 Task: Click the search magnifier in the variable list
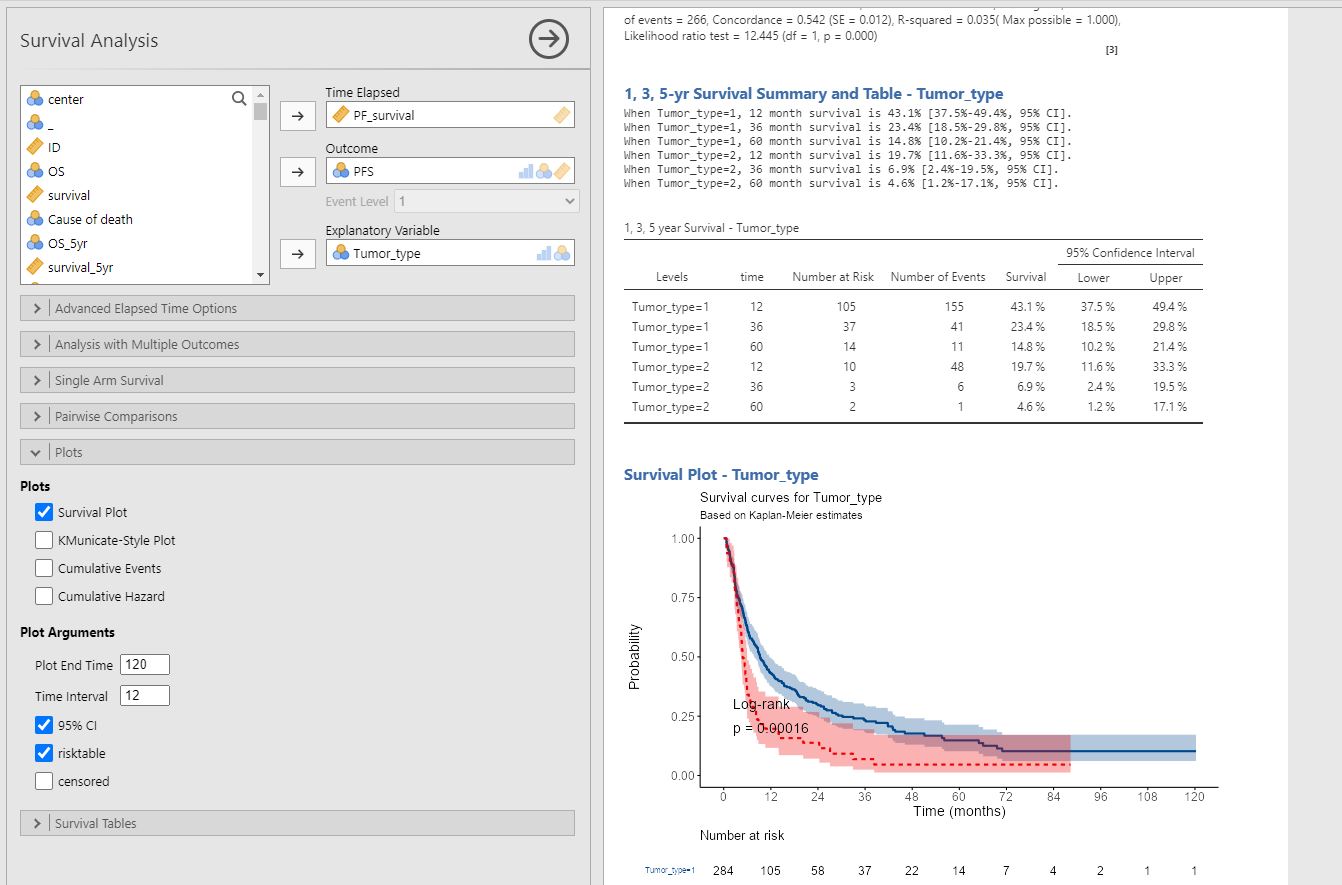239,98
